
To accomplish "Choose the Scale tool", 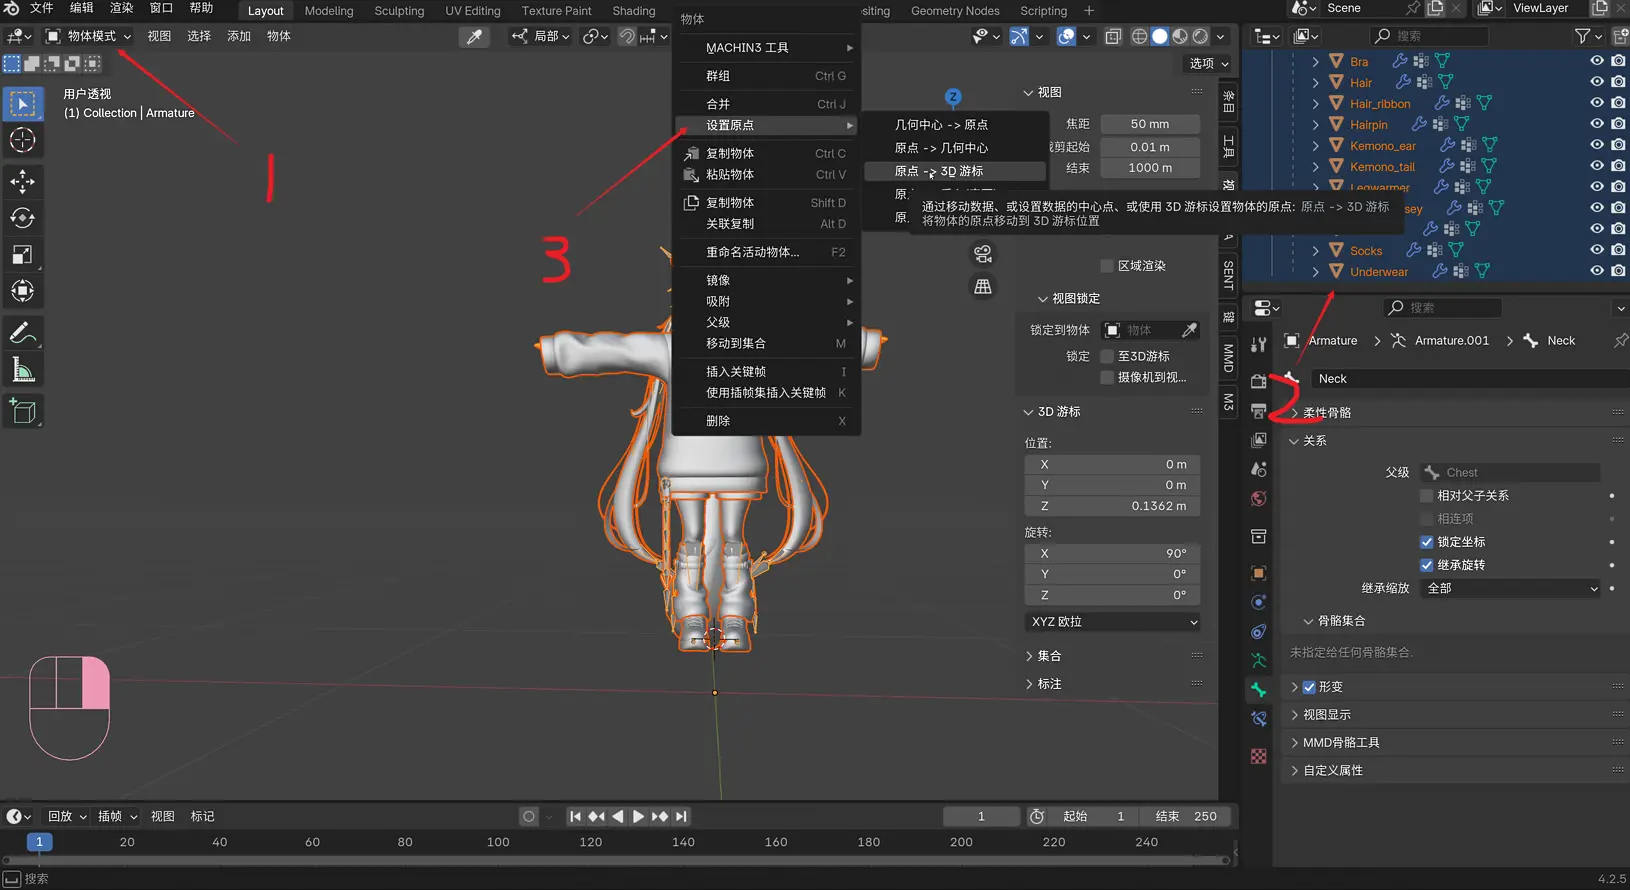I will click(x=22, y=254).
